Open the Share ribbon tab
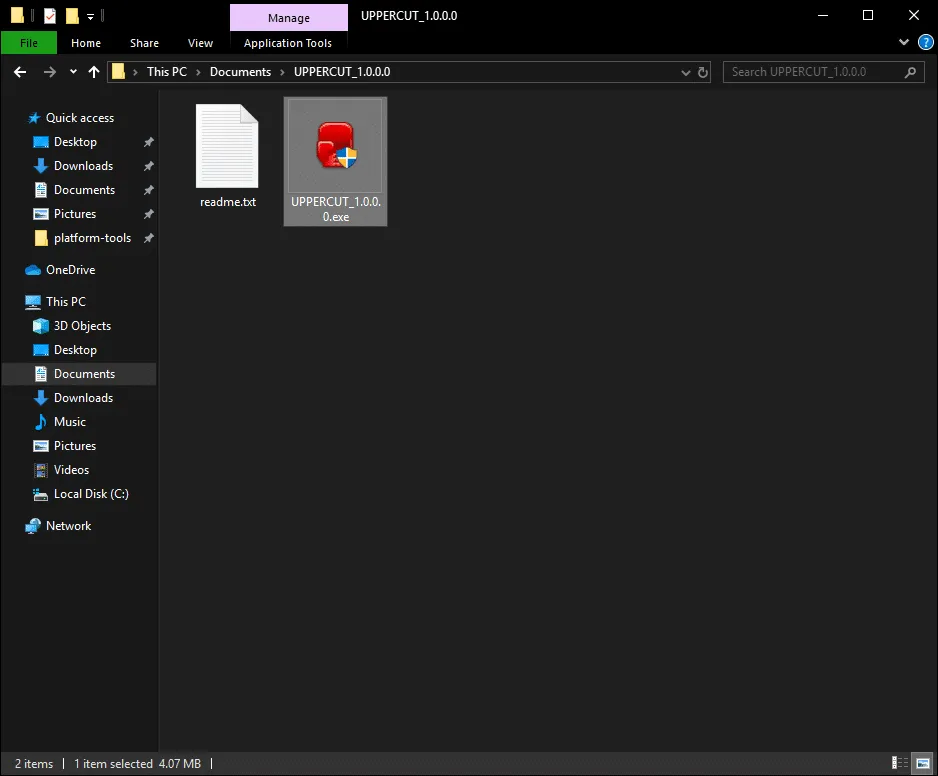Viewport: 938px width, 776px height. click(x=144, y=42)
